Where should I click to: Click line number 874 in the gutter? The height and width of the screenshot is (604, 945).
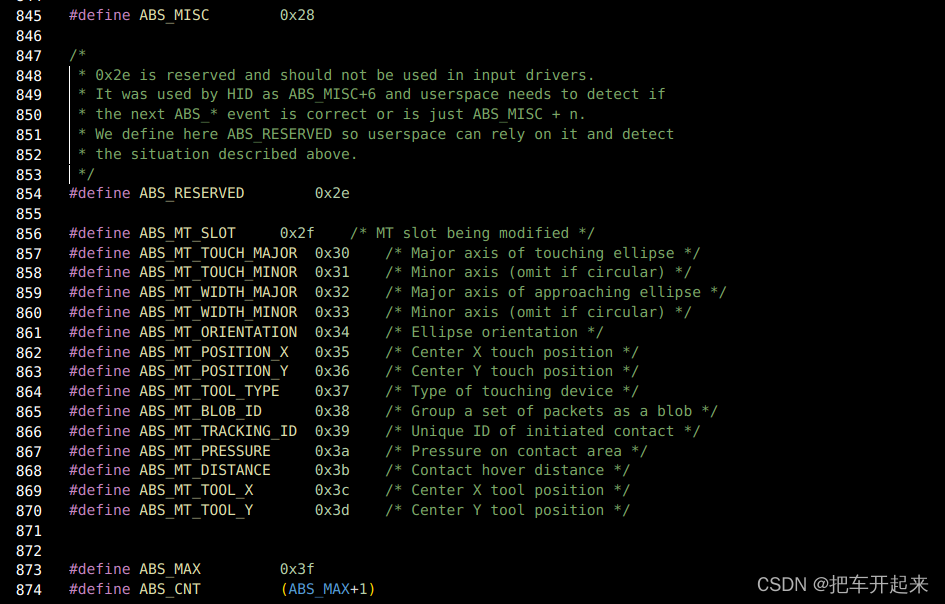[x=28, y=590]
